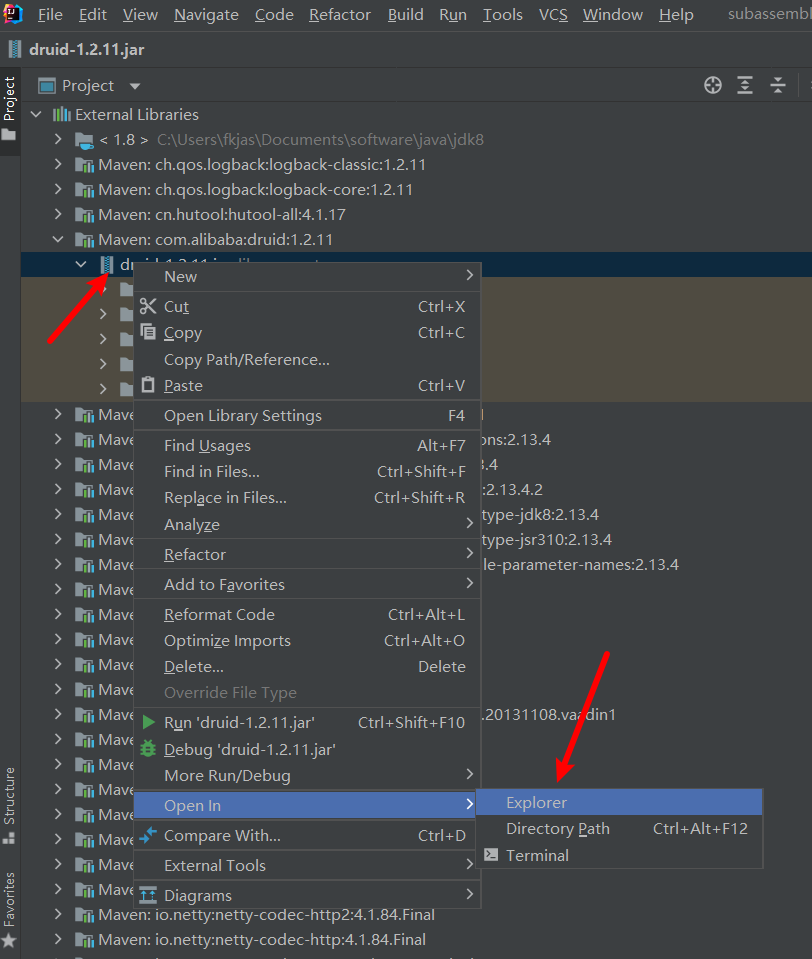Click the locate/select opened file crosshair icon
This screenshot has height=959, width=812.
[712, 85]
